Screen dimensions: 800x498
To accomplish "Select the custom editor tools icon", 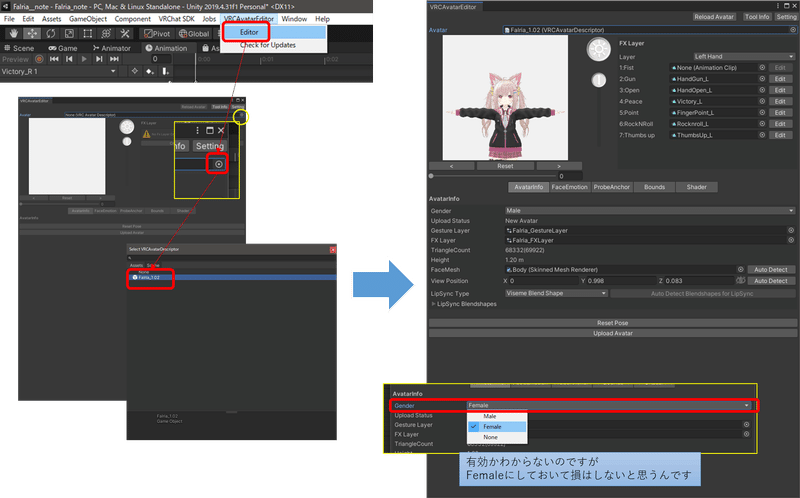I will [x=125, y=34].
